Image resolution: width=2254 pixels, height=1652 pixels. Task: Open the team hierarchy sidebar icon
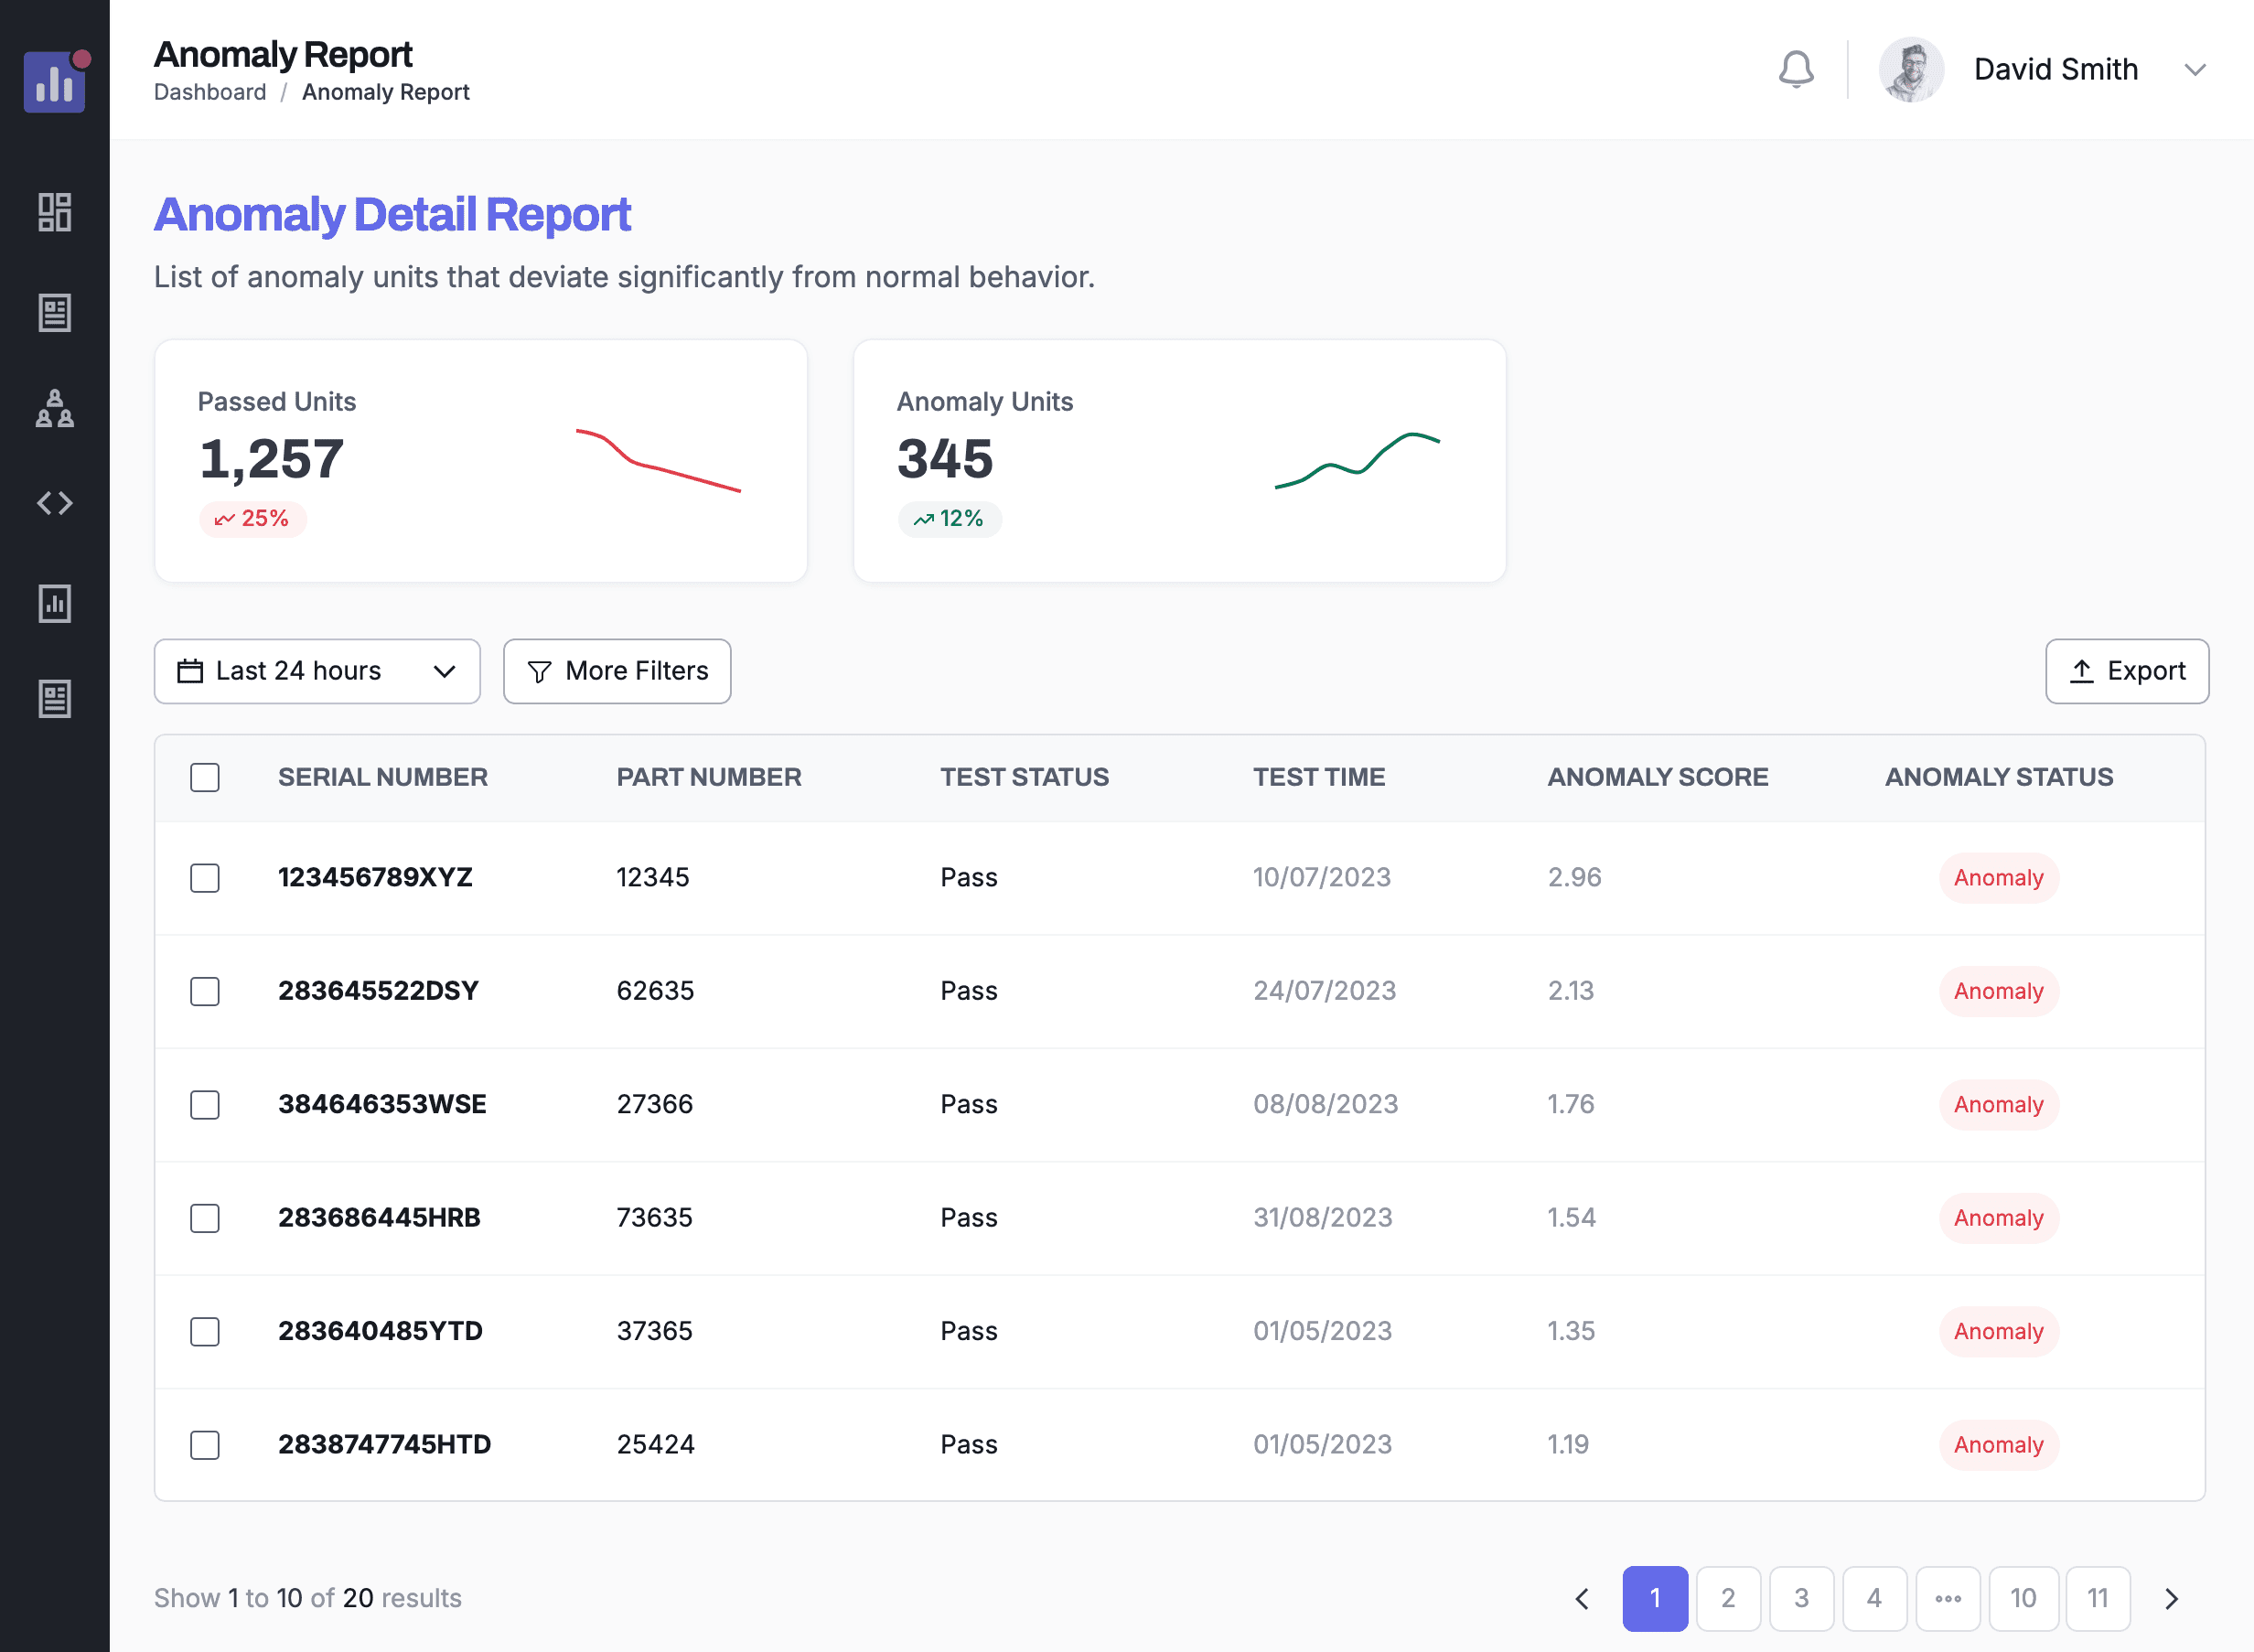(x=54, y=408)
